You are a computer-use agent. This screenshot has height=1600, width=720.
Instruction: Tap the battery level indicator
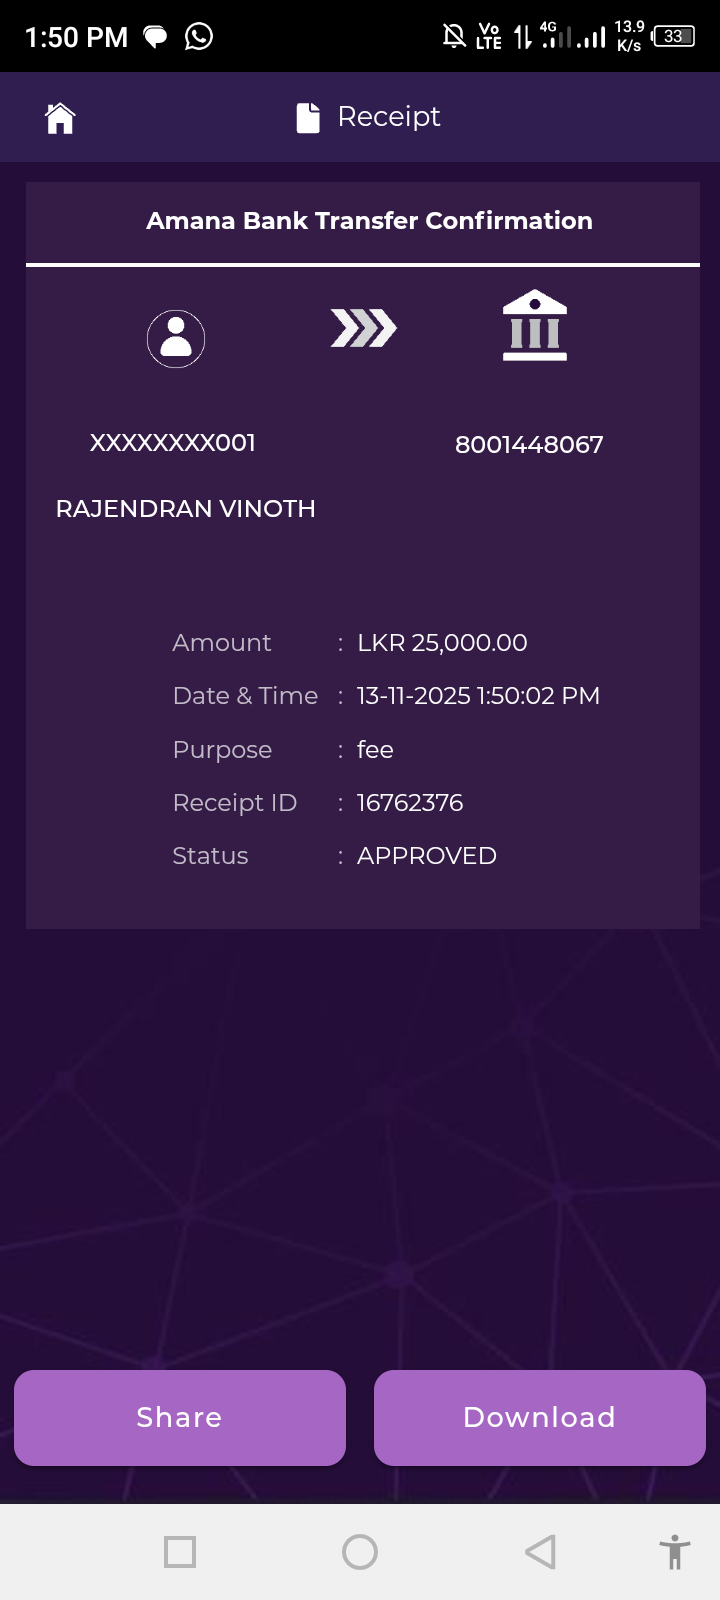coord(674,37)
